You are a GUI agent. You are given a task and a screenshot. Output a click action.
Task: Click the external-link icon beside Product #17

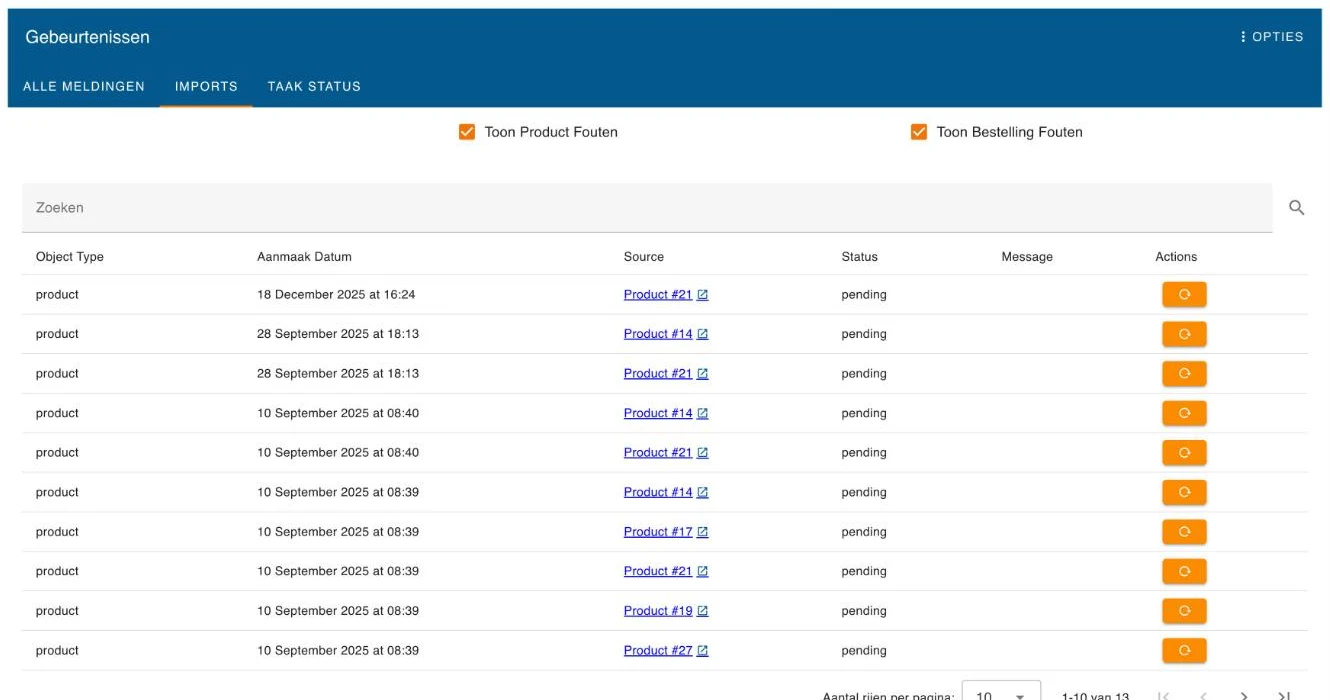(703, 532)
